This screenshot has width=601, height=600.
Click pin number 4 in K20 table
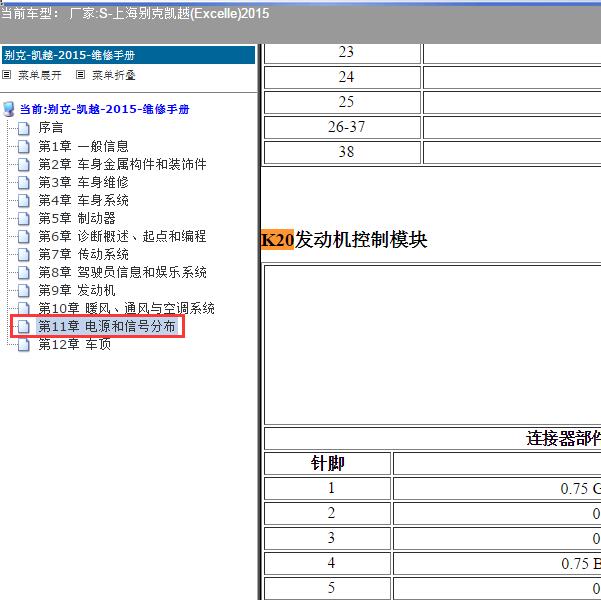click(x=328, y=563)
